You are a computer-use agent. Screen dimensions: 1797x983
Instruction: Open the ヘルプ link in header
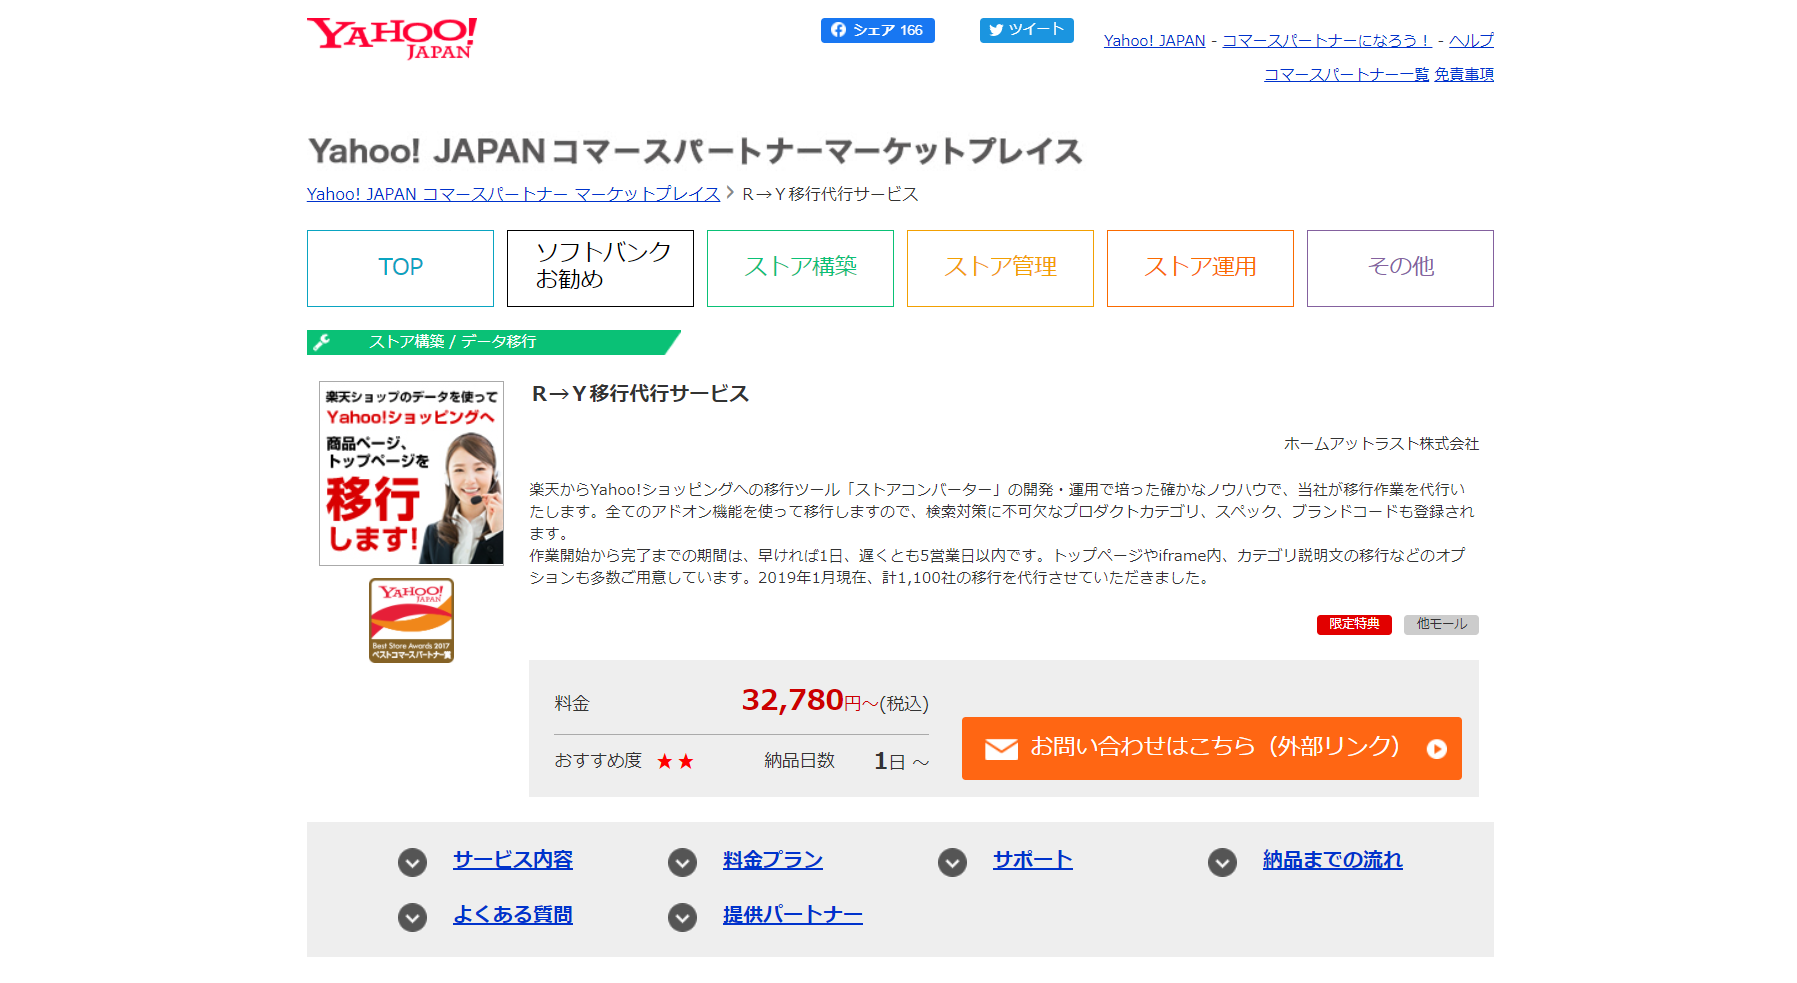click(x=1471, y=40)
